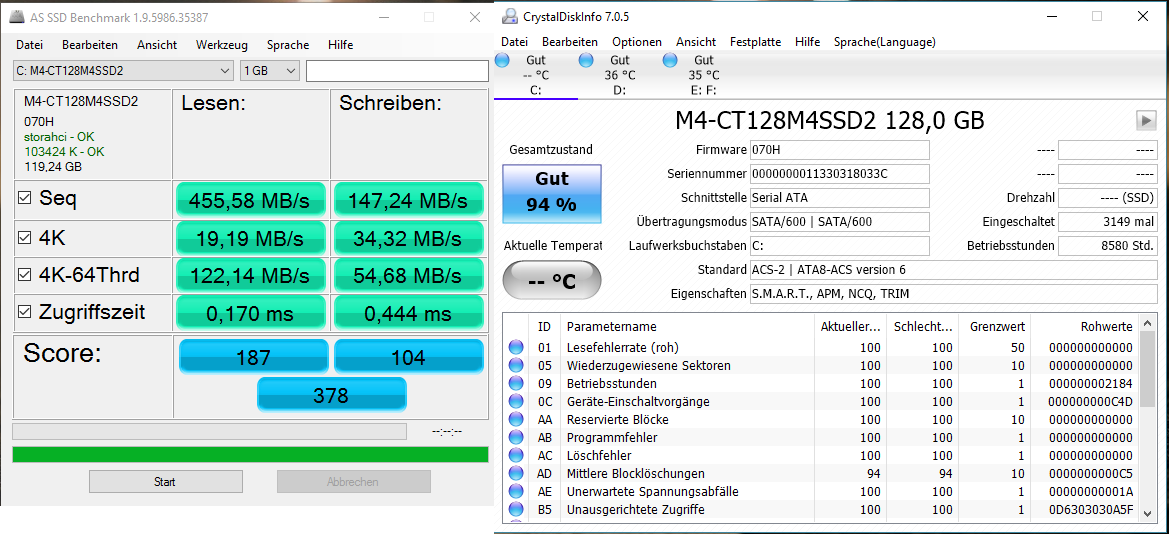This screenshot has height=535, width=1171.
Task: Click status orb for Löschfehler
Action: tap(516, 455)
